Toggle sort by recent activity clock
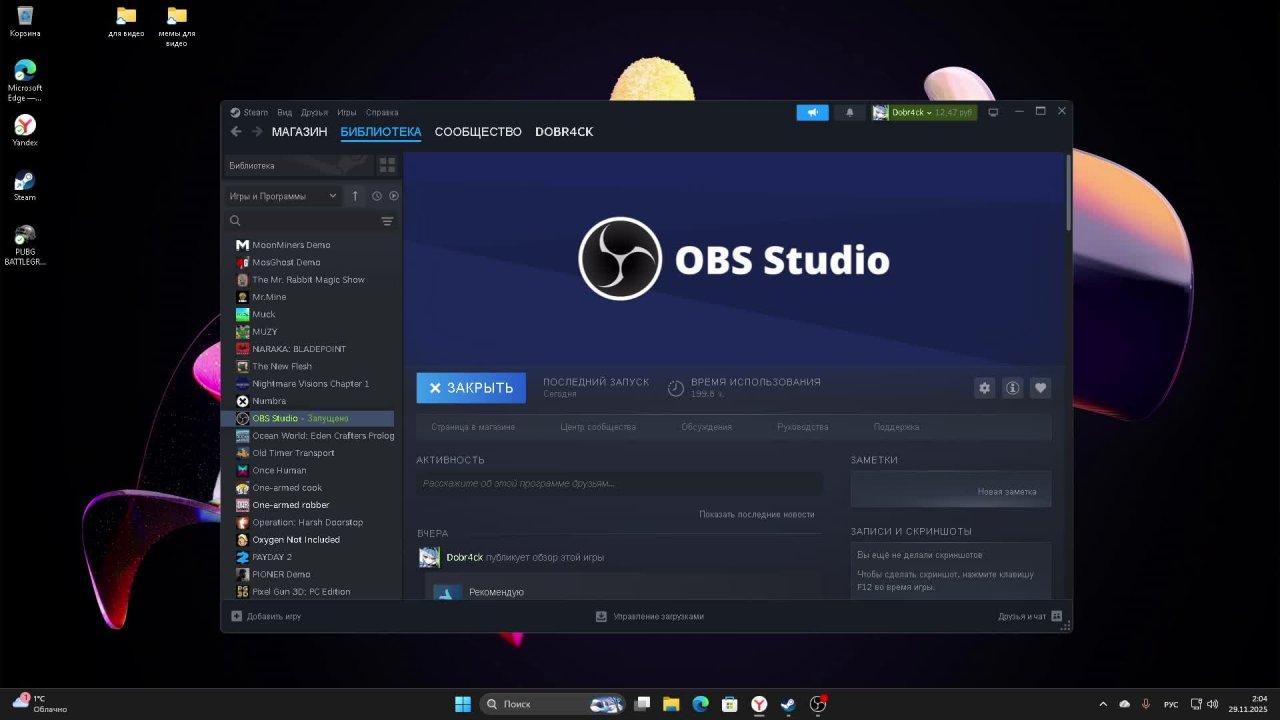1280x720 pixels. click(x=377, y=196)
